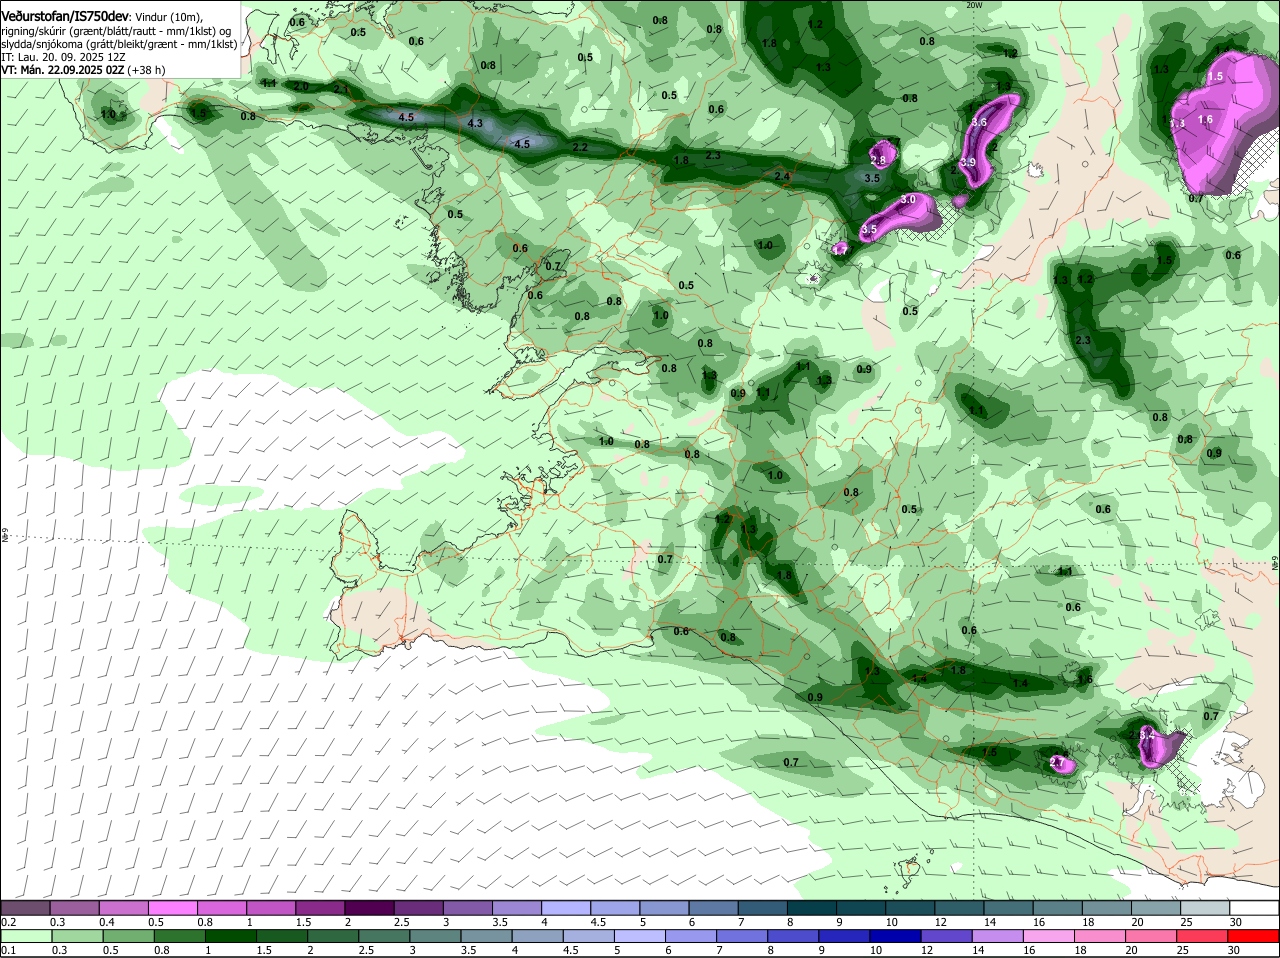This screenshot has width=1280, height=958.
Task: Click the upper legend swatch starting at 25
Action: 1205,907
